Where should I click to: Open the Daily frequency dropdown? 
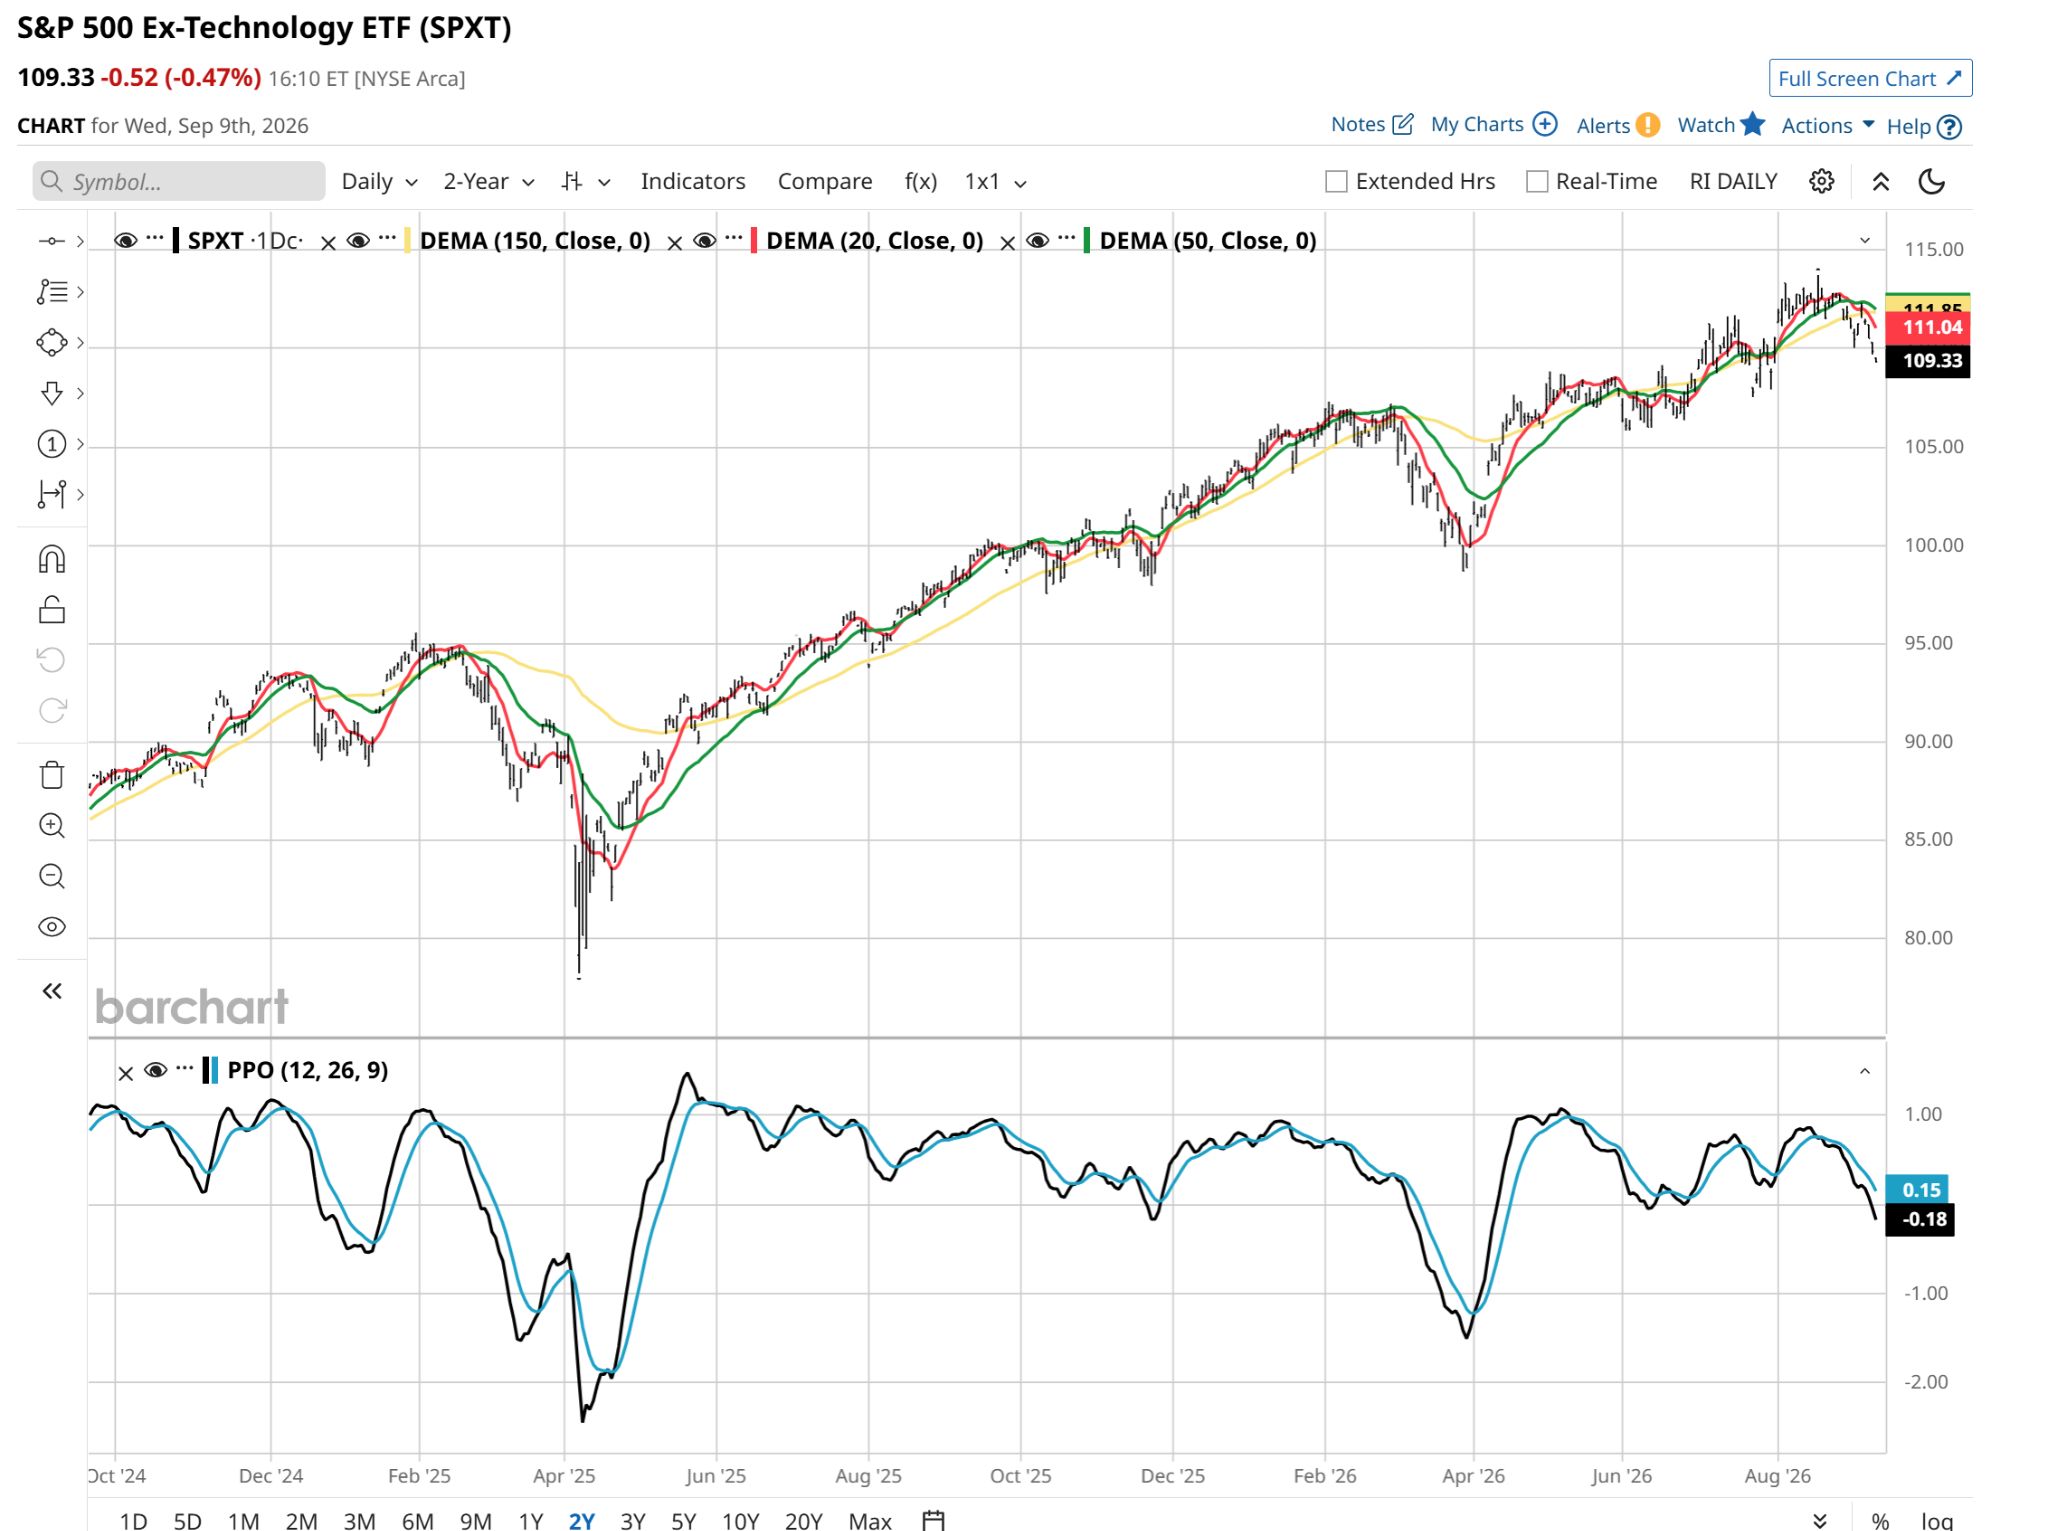[x=379, y=182]
